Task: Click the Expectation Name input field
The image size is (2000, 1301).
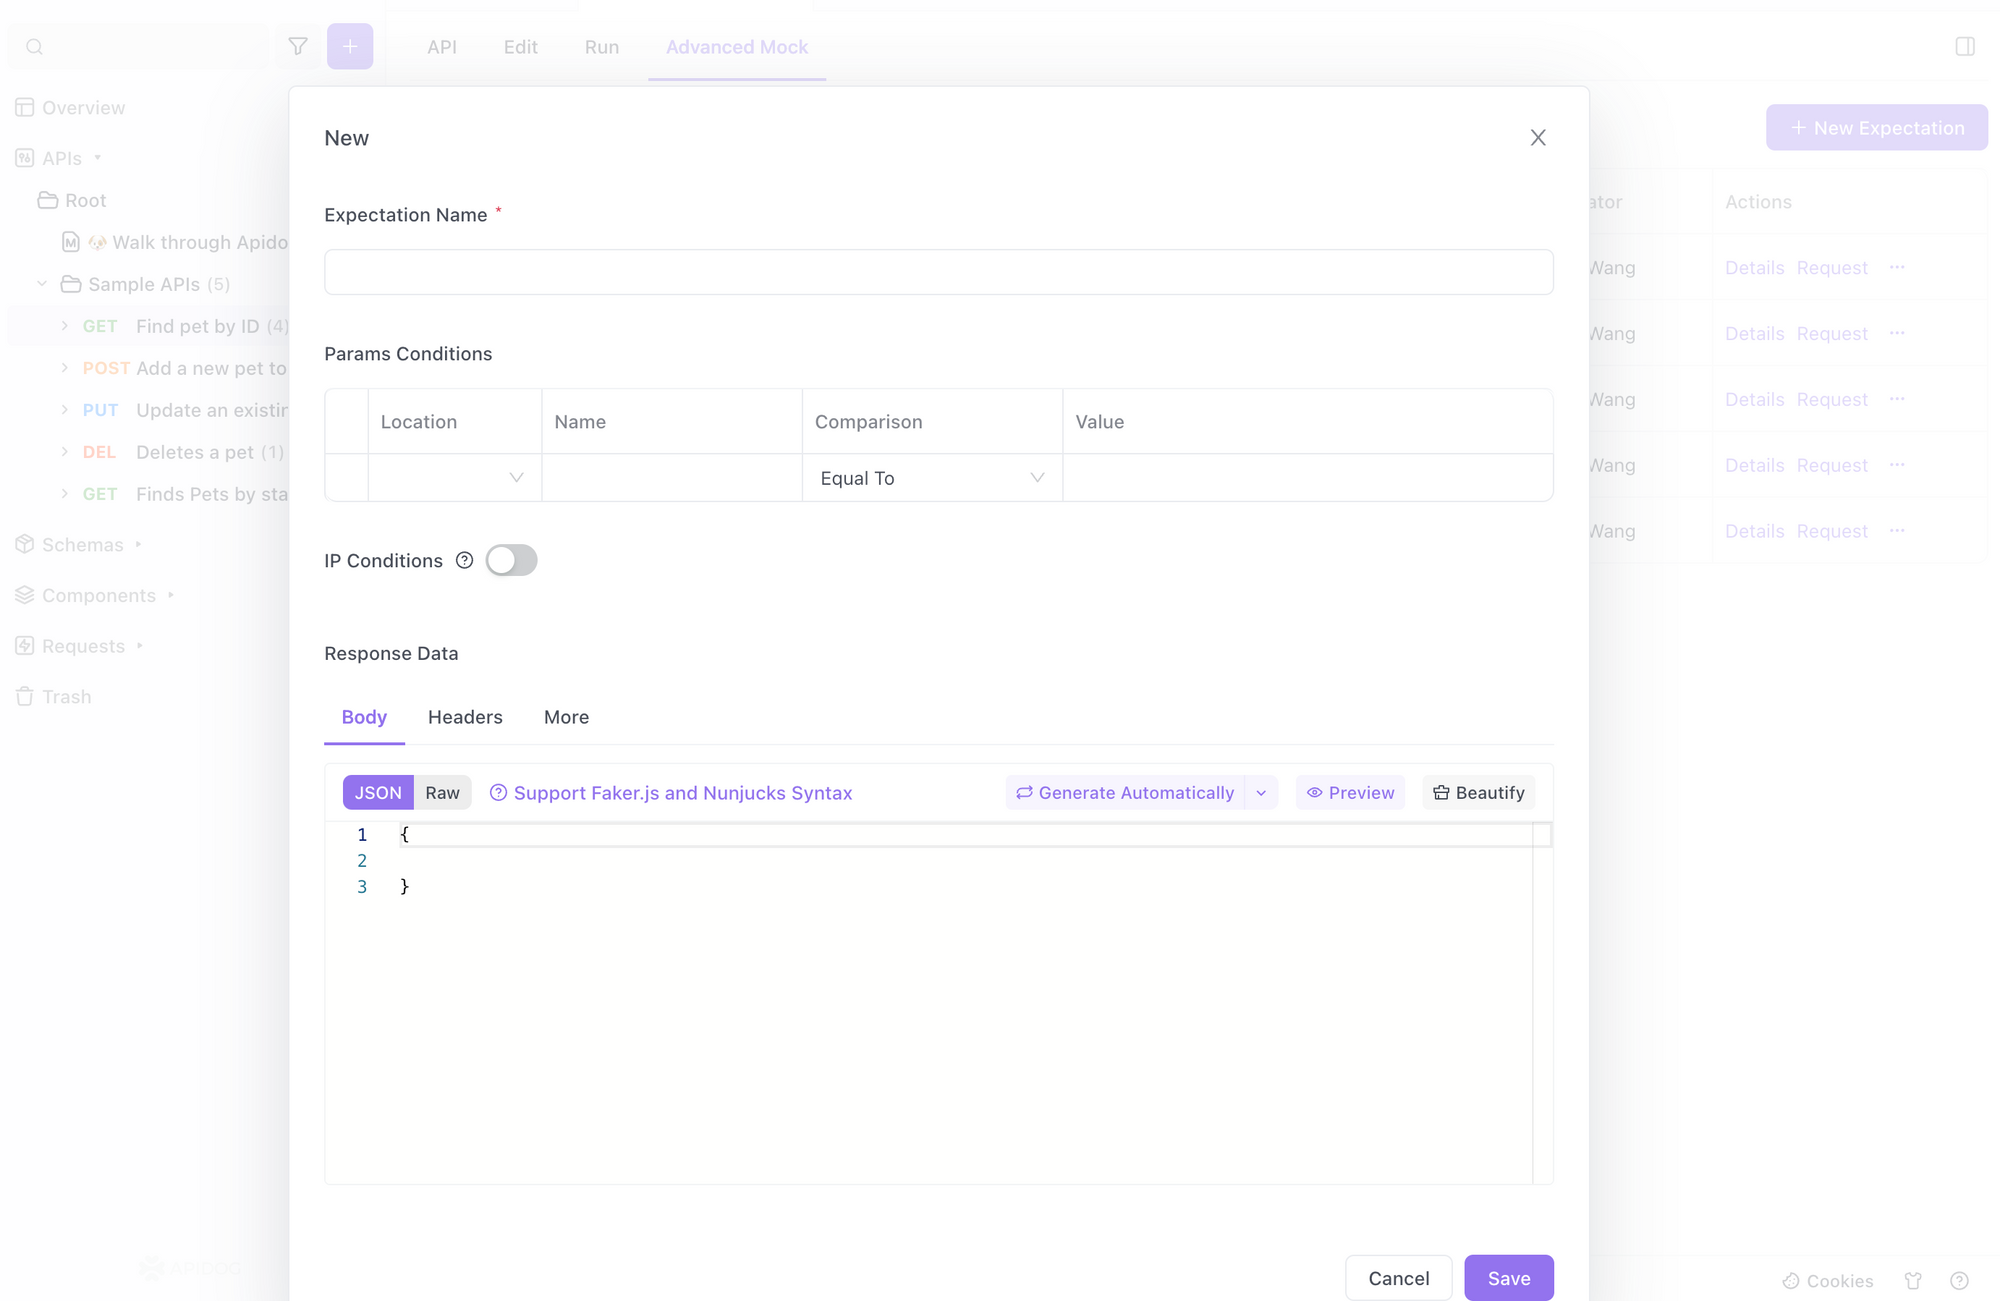Action: point(938,272)
